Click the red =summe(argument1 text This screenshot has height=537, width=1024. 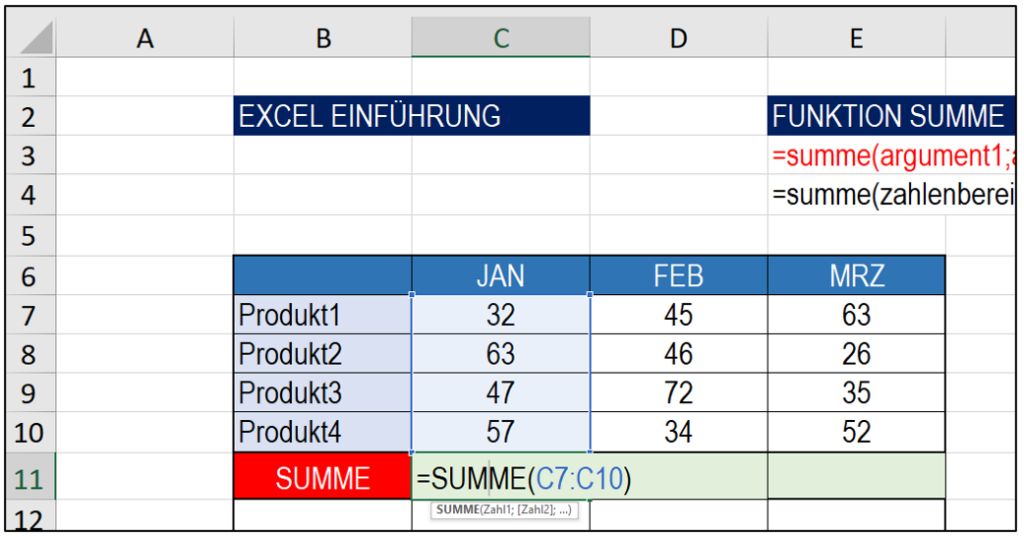coord(891,155)
